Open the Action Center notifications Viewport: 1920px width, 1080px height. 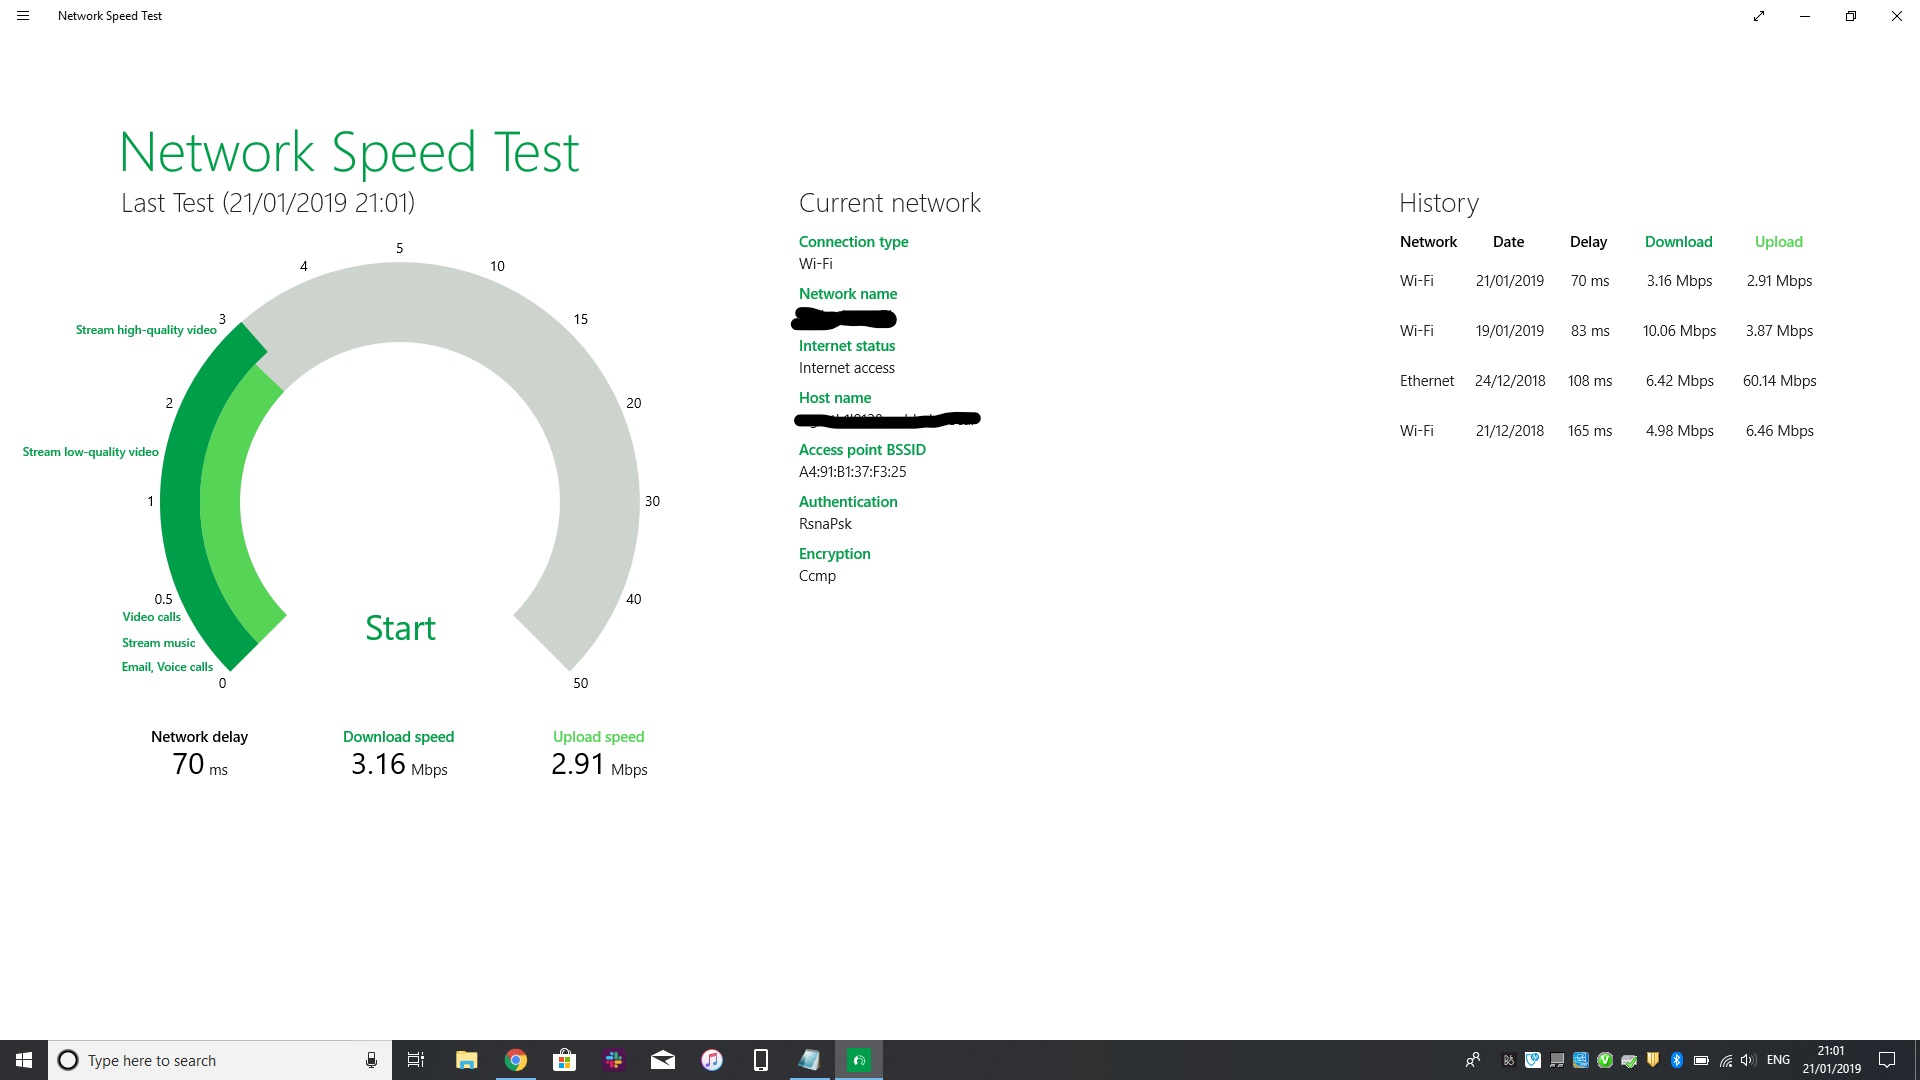pos(1887,1060)
